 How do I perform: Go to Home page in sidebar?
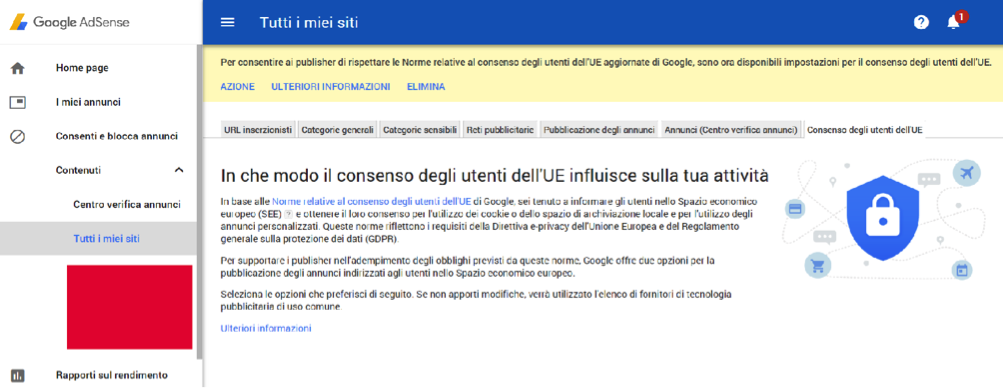coord(82,68)
